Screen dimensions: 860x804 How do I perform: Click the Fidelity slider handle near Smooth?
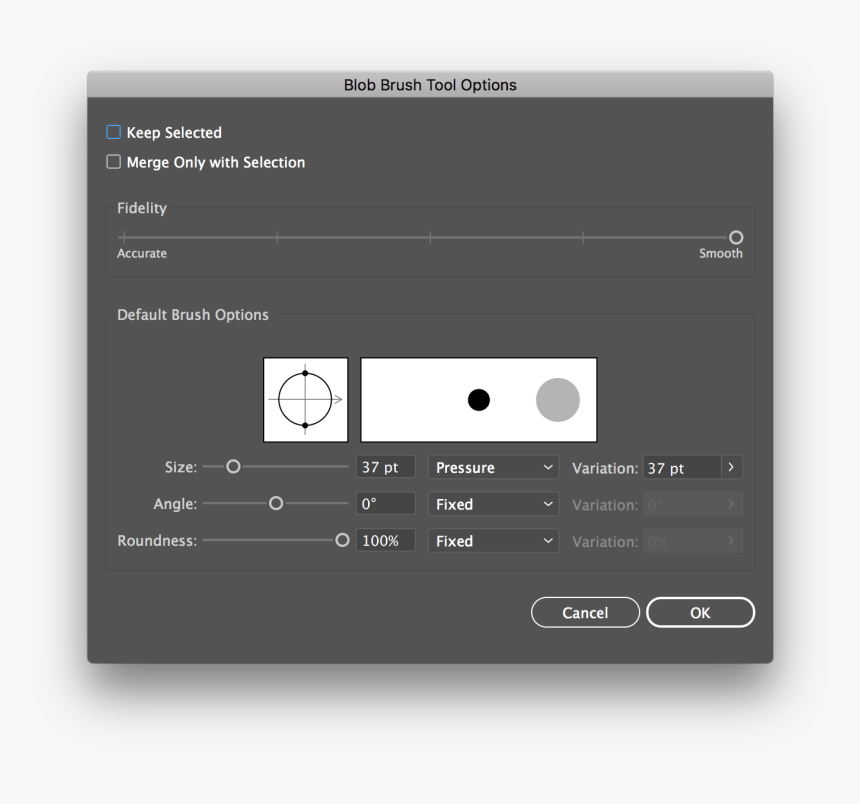735,237
